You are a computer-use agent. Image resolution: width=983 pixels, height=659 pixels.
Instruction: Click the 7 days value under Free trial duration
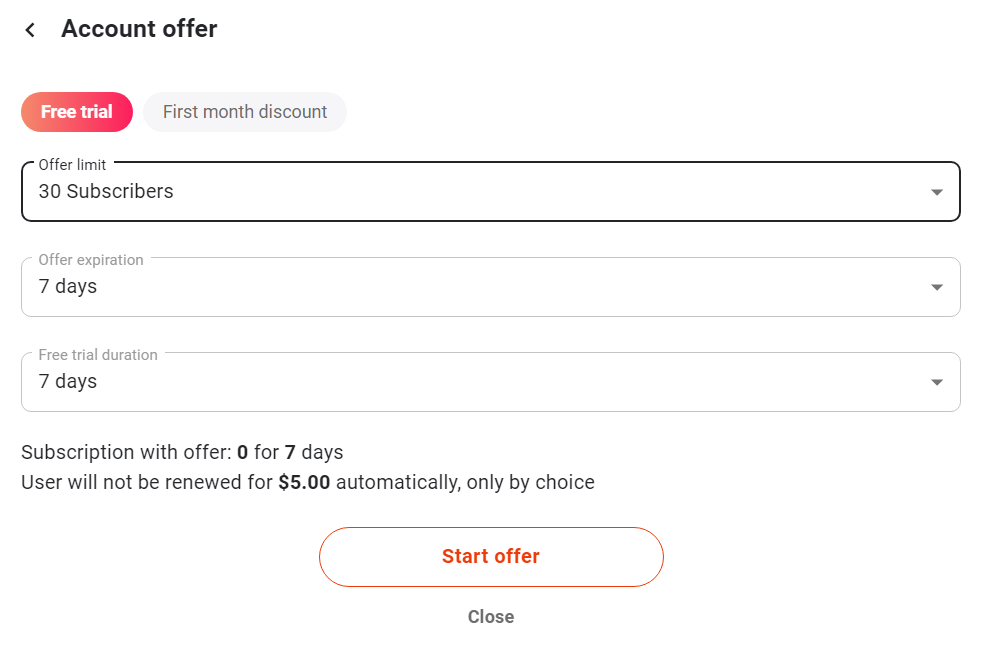[68, 382]
